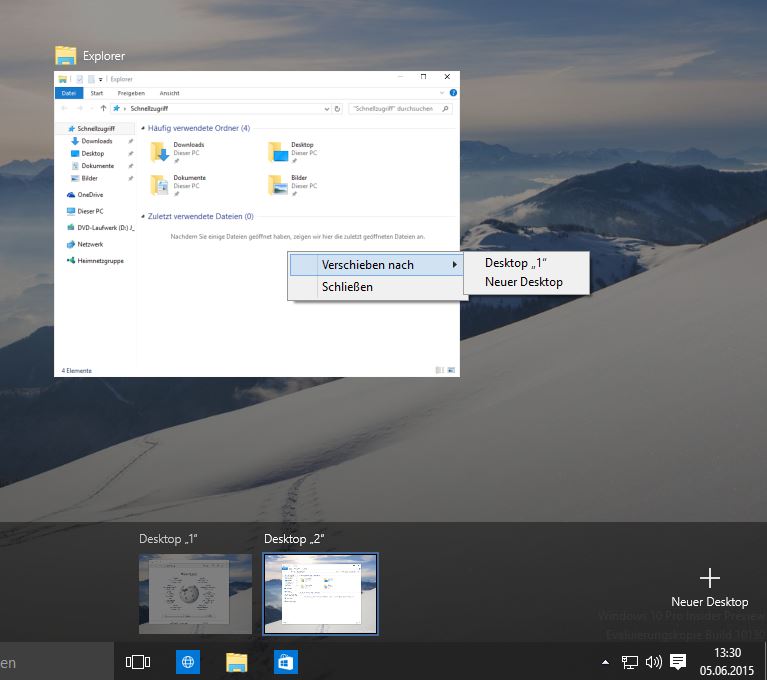The height and width of the screenshot is (680, 767).
Task: Open Freigeben tab in Explorer ribbon
Action: [131, 93]
